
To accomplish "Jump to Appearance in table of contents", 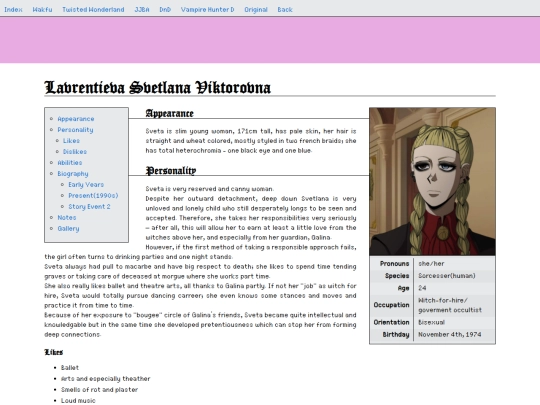I will click(x=76, y=119).
